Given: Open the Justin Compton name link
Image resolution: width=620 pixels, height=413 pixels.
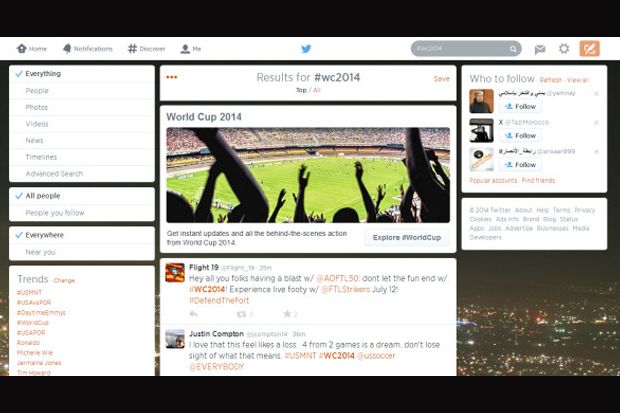Looking at the screenshot, I should click(x=216, y=334).
